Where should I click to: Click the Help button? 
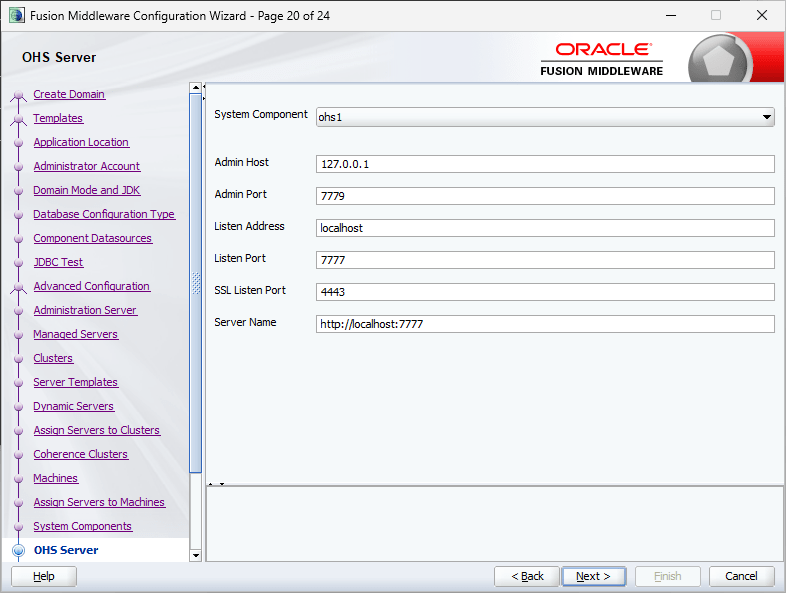coord(44,576)
